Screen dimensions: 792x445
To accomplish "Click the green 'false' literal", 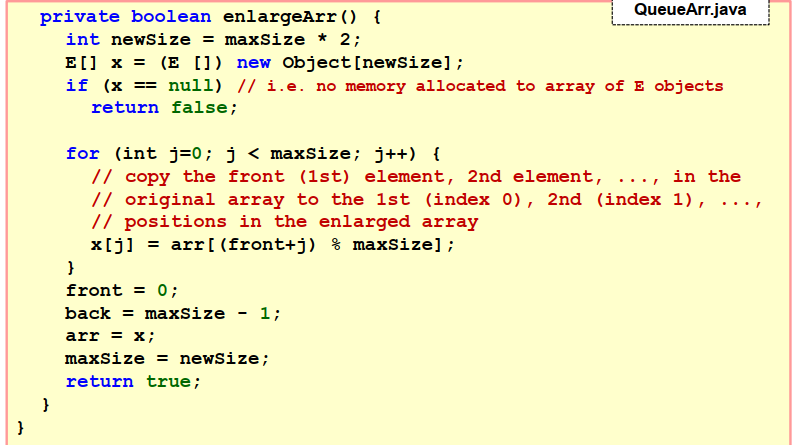I will coord(200,108).
